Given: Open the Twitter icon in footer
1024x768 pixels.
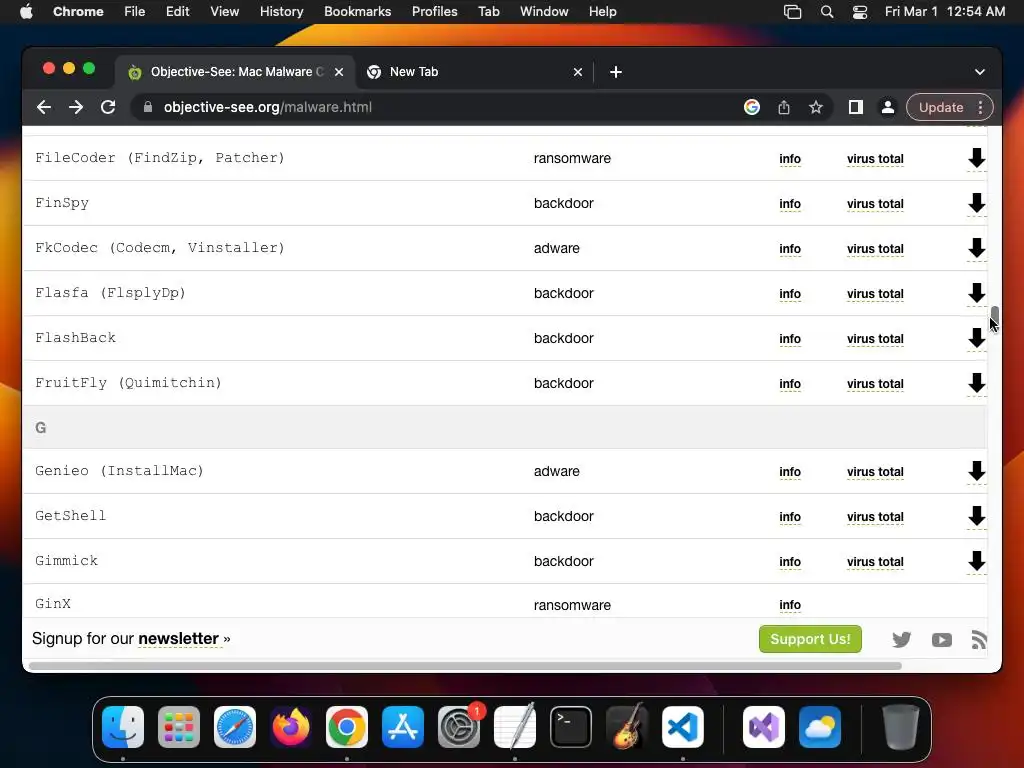Looking at the screenshot, I should pyautogui.click(x=901, y=639).
